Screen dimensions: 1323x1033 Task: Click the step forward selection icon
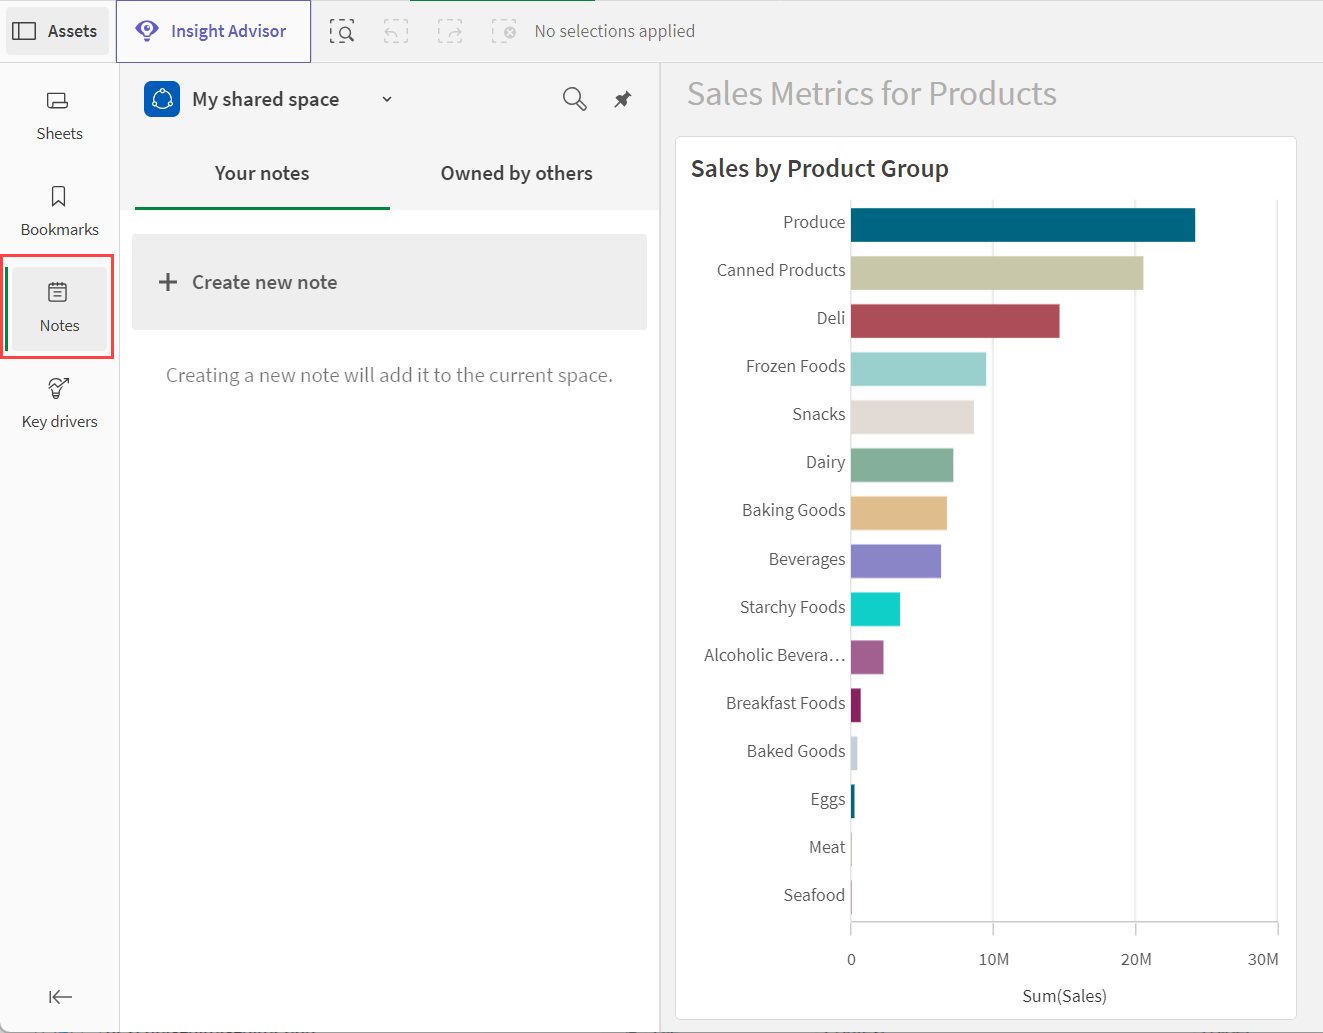coord(450,31)
